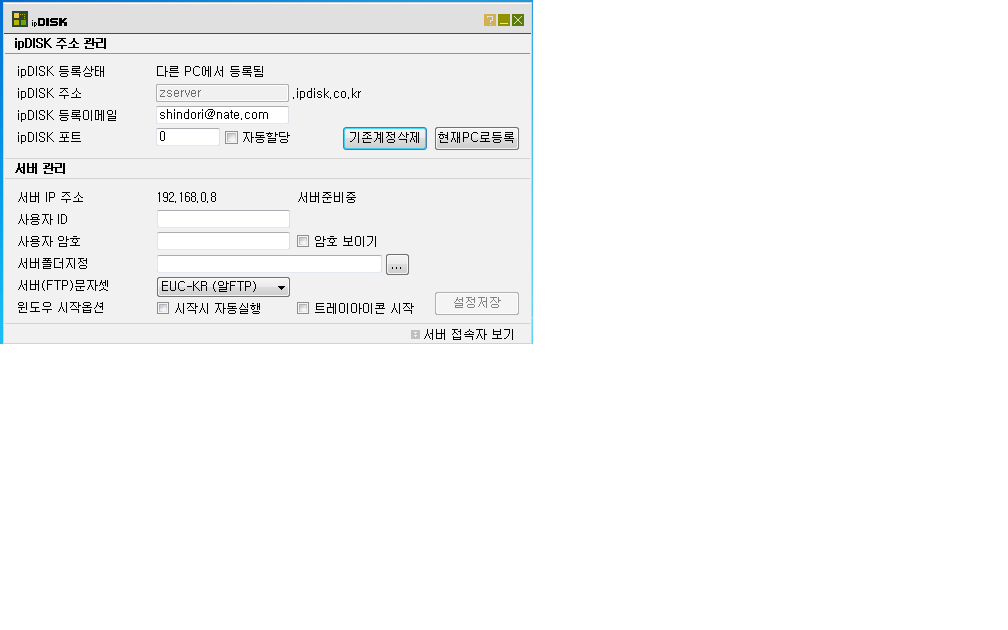
Task: Click the ipDISK 주소 field containing zserver
Action: point(222,93)
